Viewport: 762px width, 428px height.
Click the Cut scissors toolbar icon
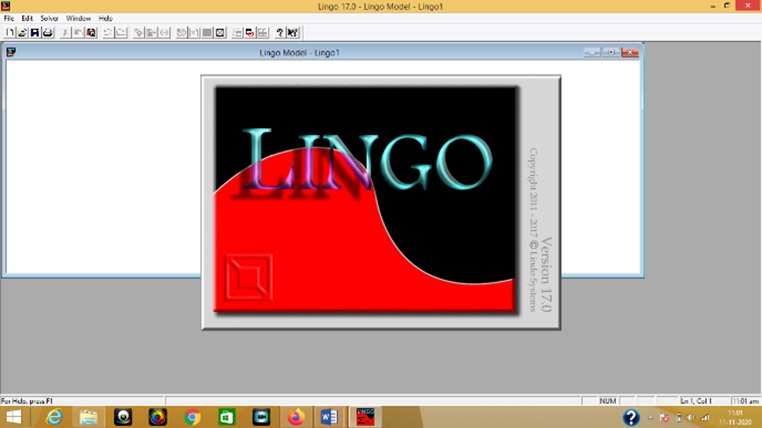[66, 33]
